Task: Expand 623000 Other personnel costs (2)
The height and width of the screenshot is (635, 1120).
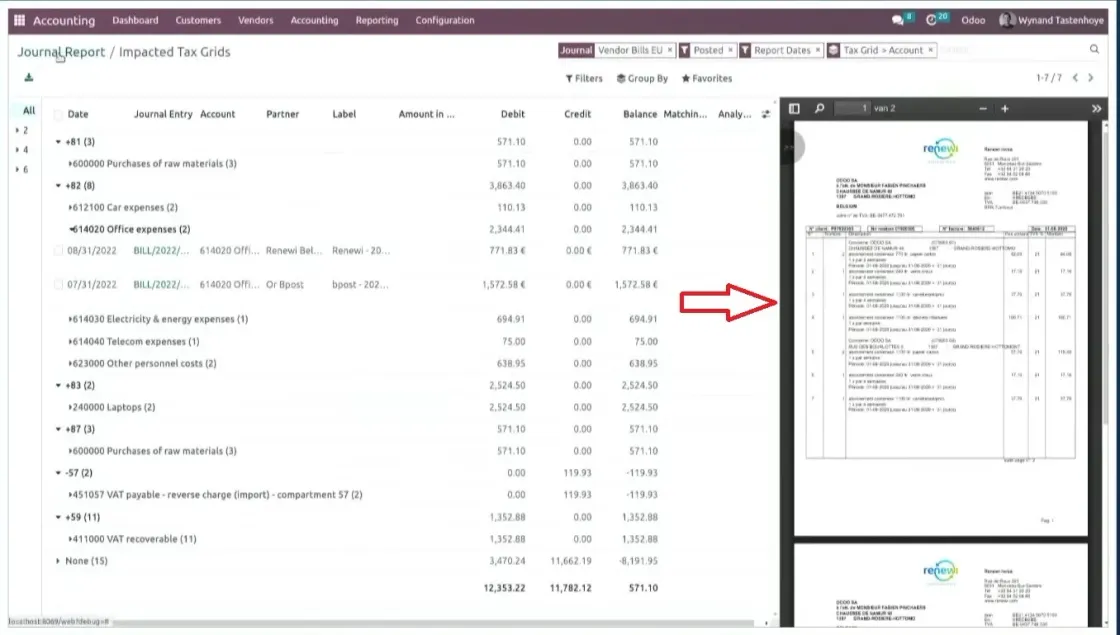Action: point(70,363)
